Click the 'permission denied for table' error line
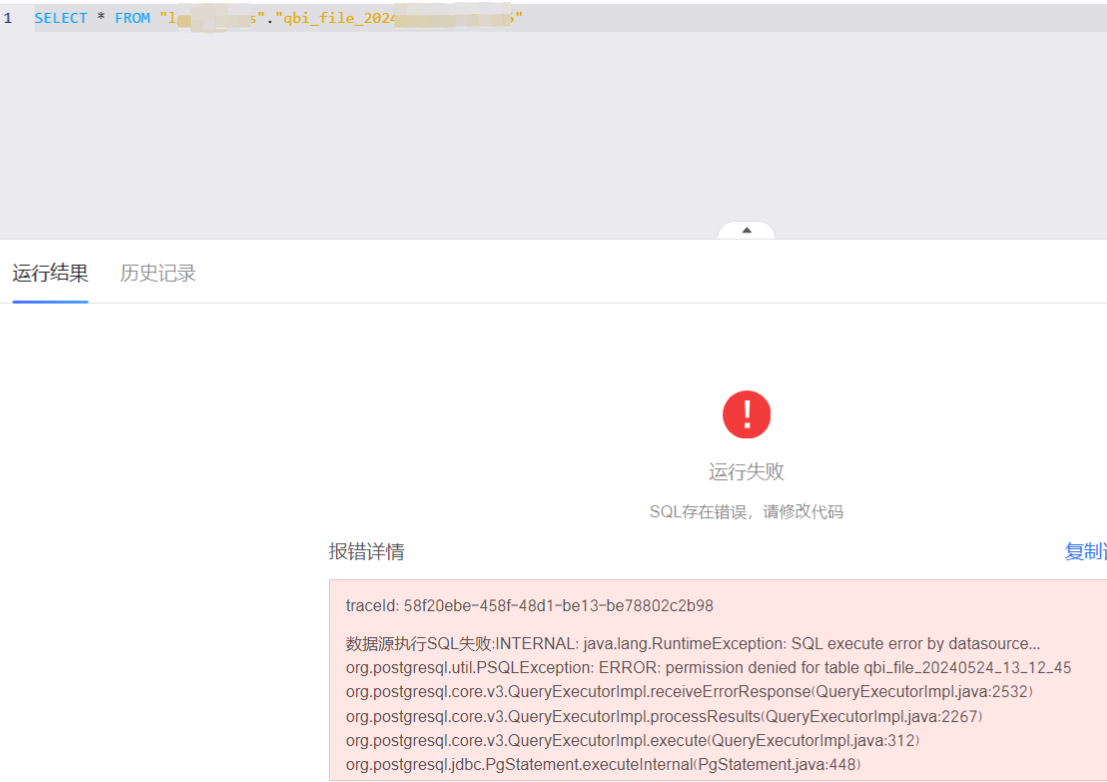Screen dimensions: 1107x782 [708, 668]
